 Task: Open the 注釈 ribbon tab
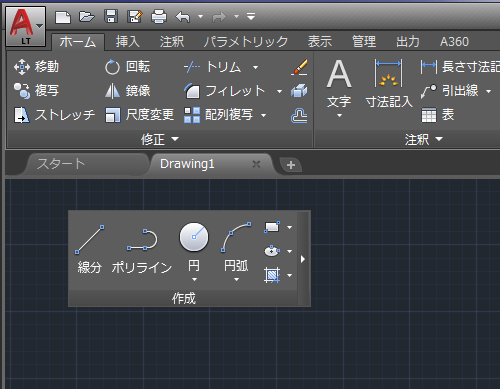[172, 42]
